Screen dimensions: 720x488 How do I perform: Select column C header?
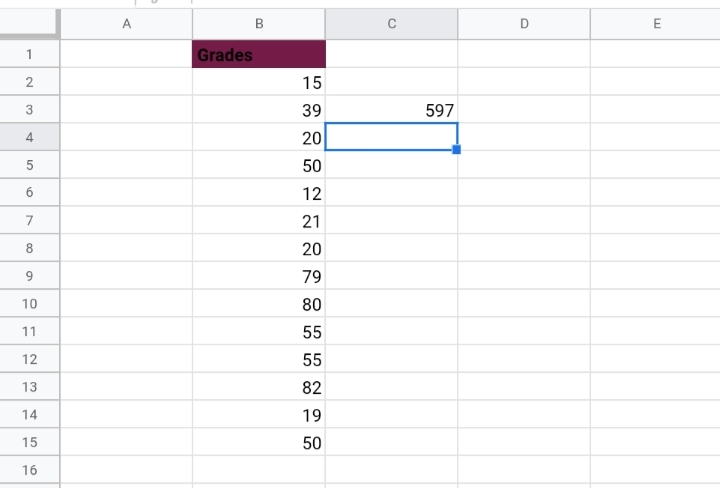tap(391, 24)
